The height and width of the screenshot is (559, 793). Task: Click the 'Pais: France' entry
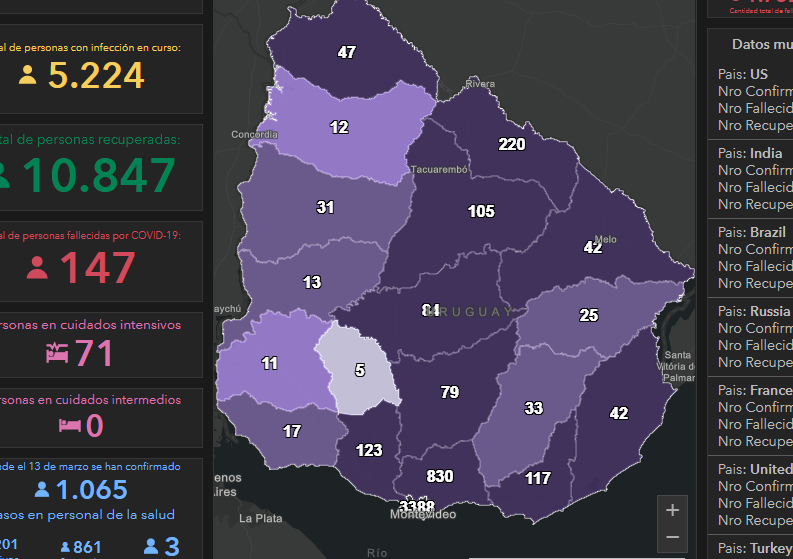click(755, 390)
